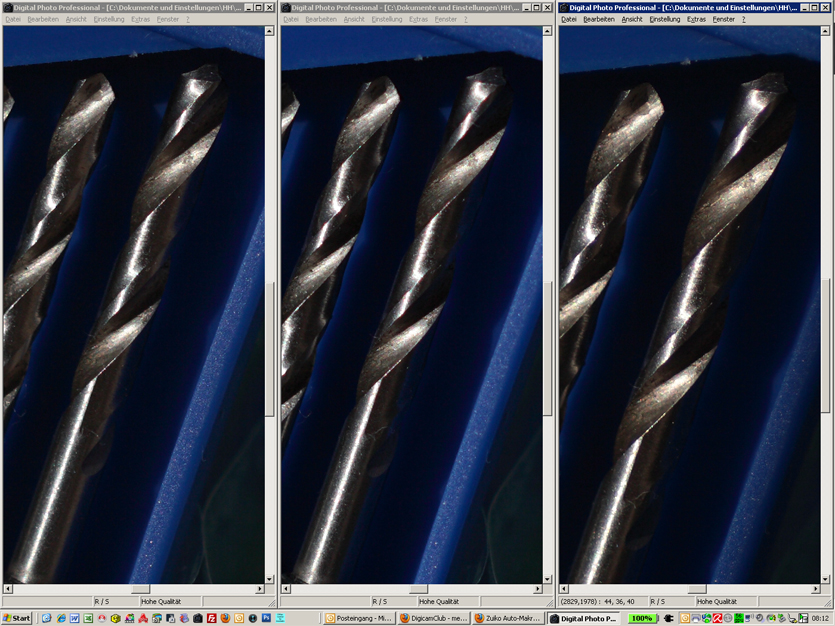Viewport: 835px width, 626px height.
Task: Switch to the Posteingang taskbar window
Action: pos(359,619)
